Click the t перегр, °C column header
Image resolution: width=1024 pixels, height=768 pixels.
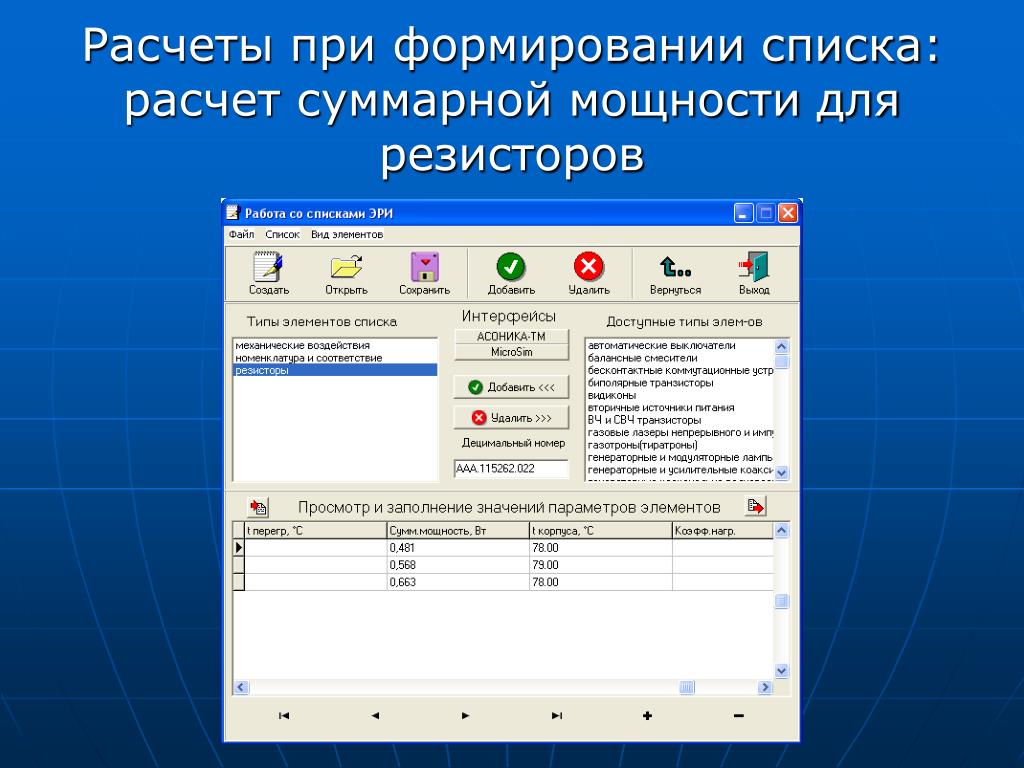[x=316, y=531]
